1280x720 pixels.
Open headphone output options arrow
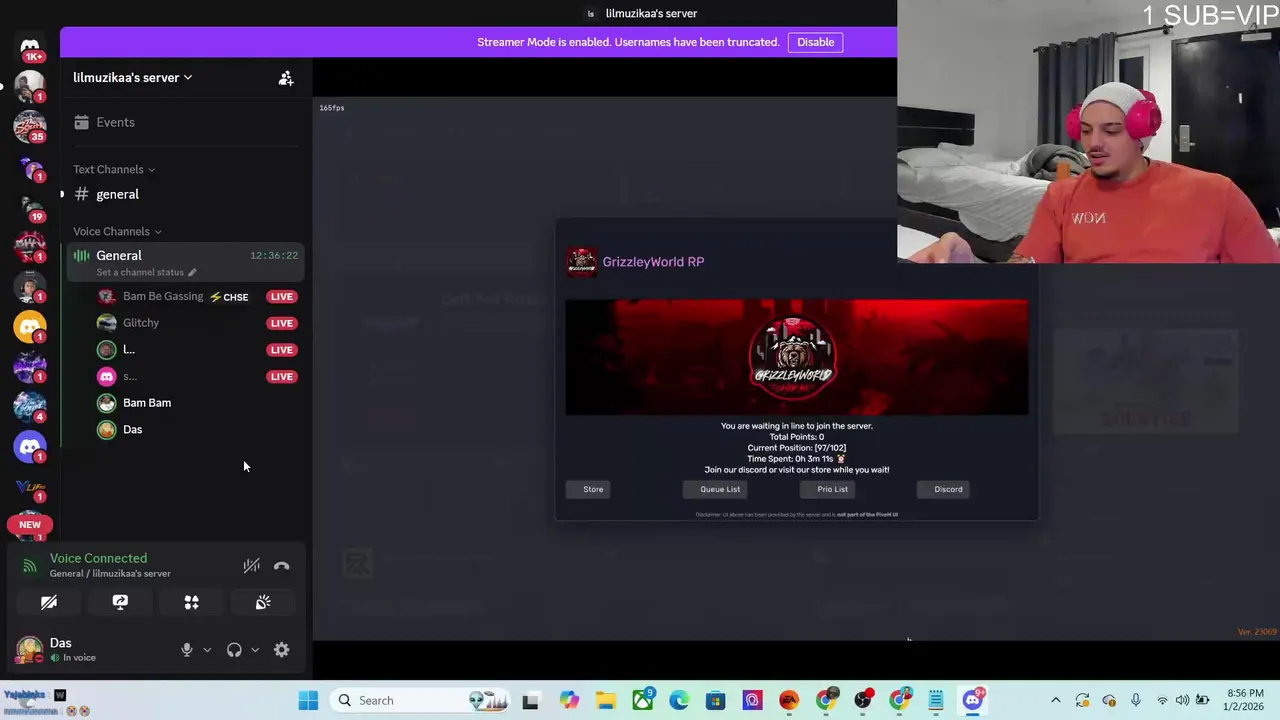click(255, 650)
